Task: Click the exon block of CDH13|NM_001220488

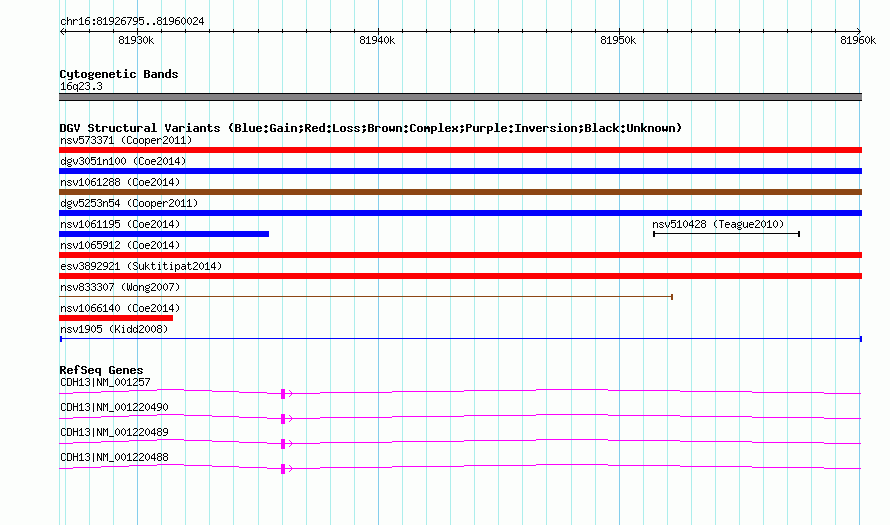Action: tap(283, 469)
